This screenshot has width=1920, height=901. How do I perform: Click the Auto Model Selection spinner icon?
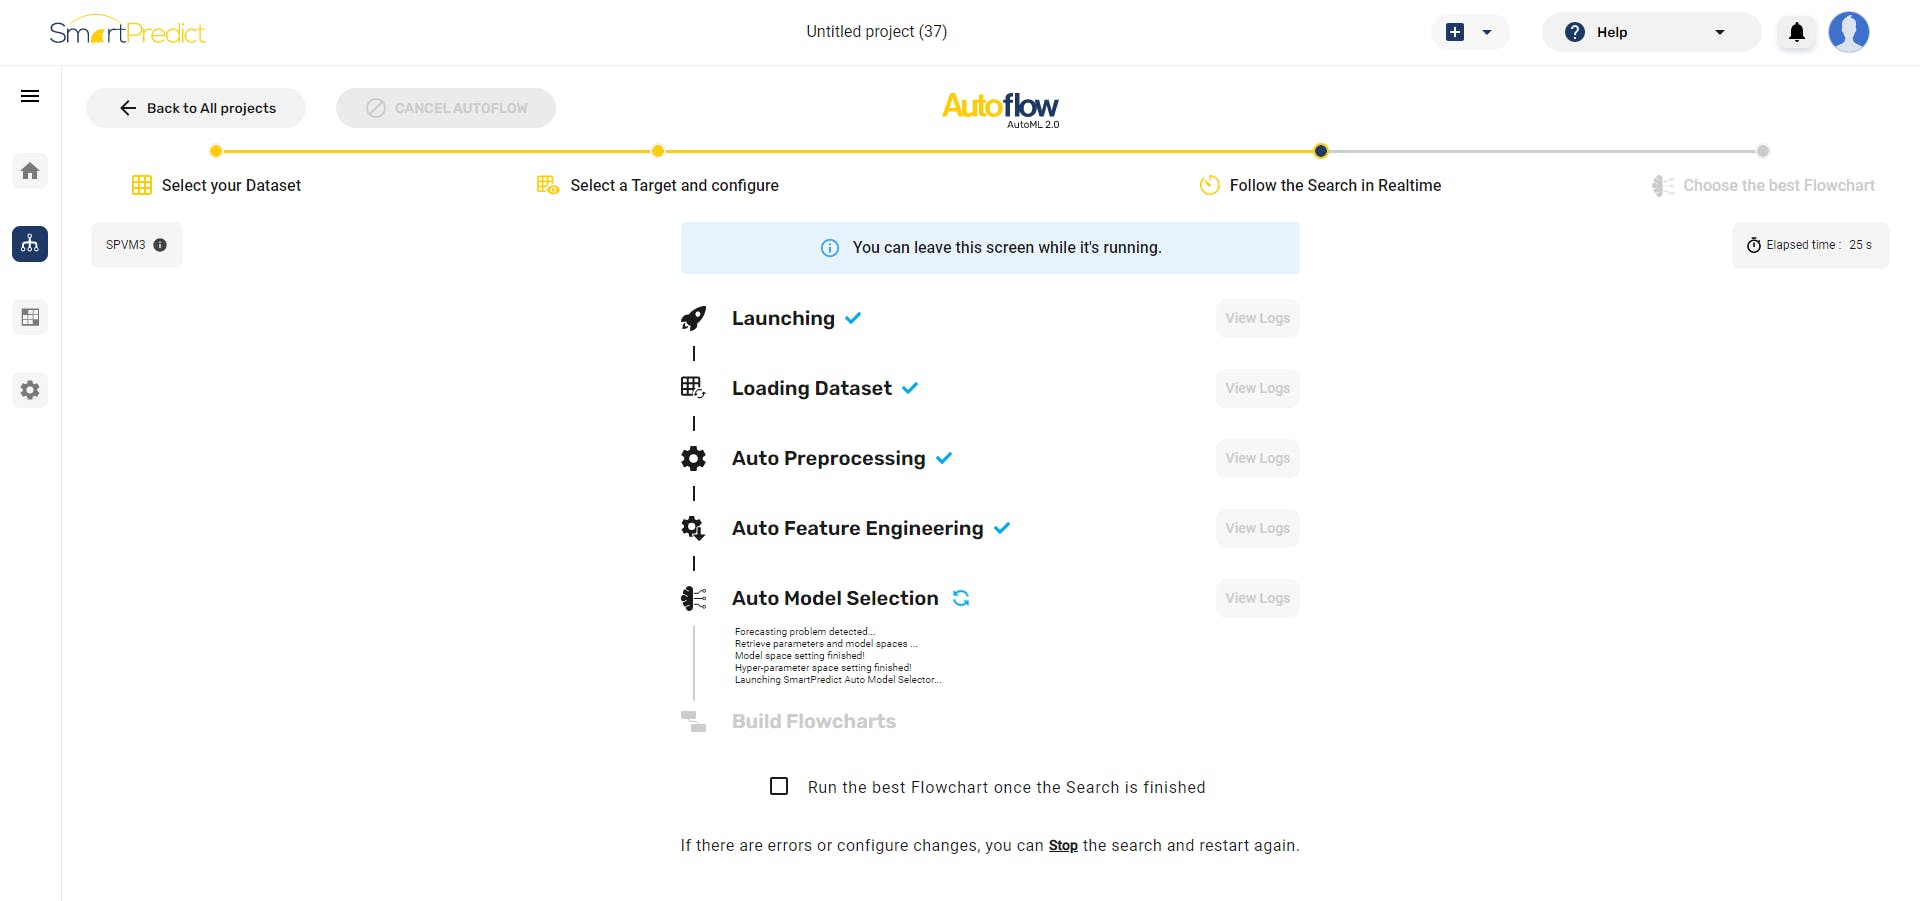[961, 598]
